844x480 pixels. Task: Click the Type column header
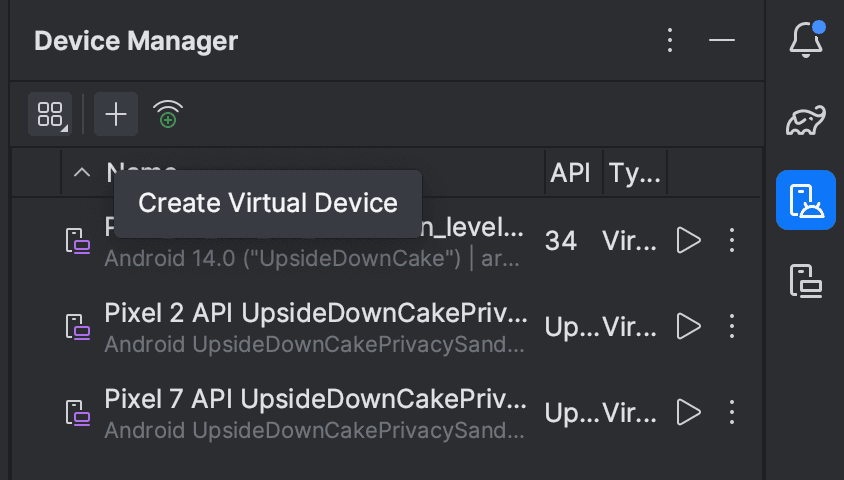(635, 173)
